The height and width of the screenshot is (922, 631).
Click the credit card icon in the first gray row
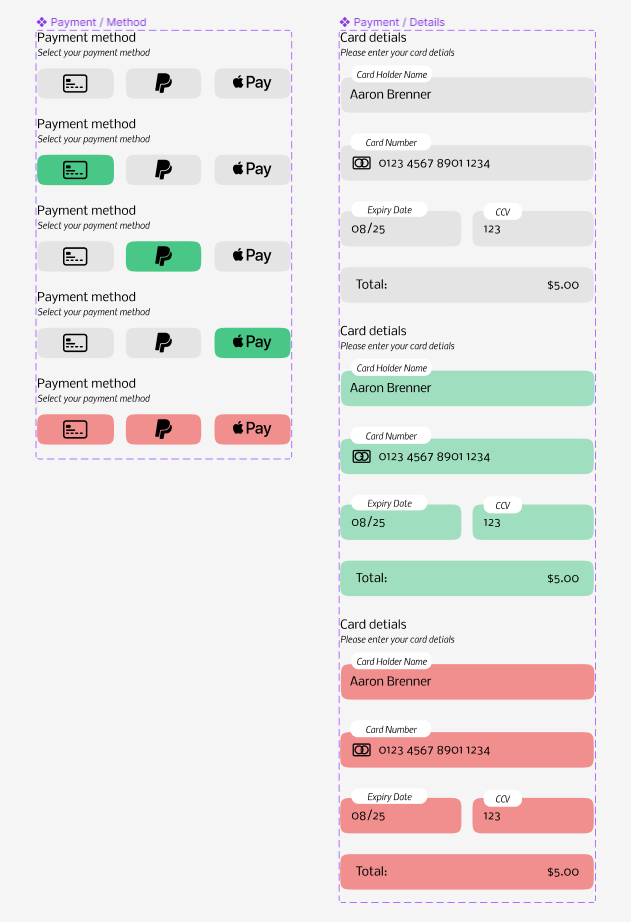pyautogui.click(x=75, y=83)
